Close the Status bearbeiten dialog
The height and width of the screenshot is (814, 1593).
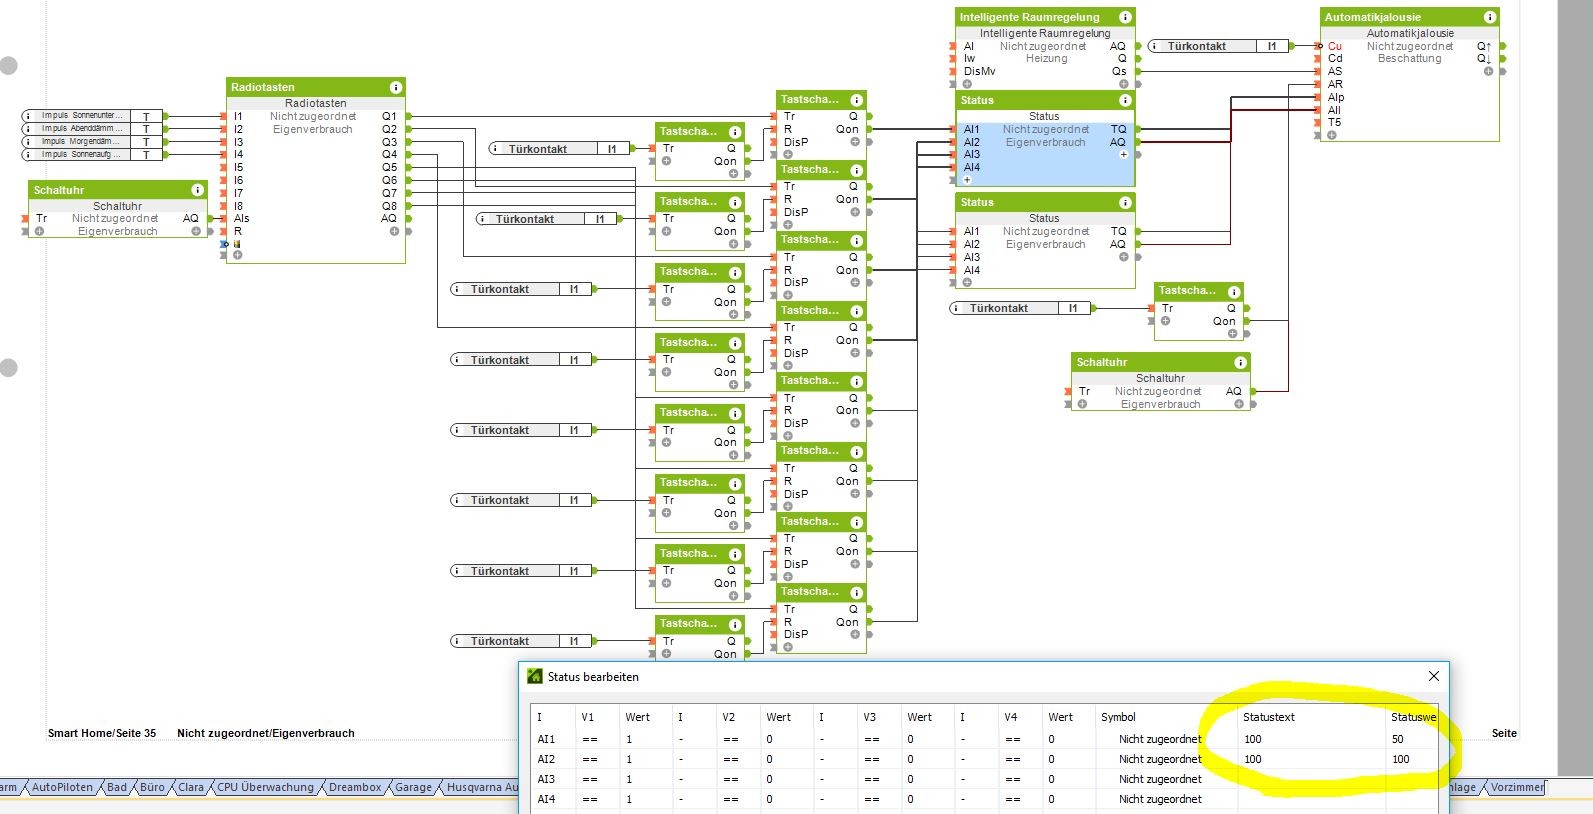[1433, 676]
